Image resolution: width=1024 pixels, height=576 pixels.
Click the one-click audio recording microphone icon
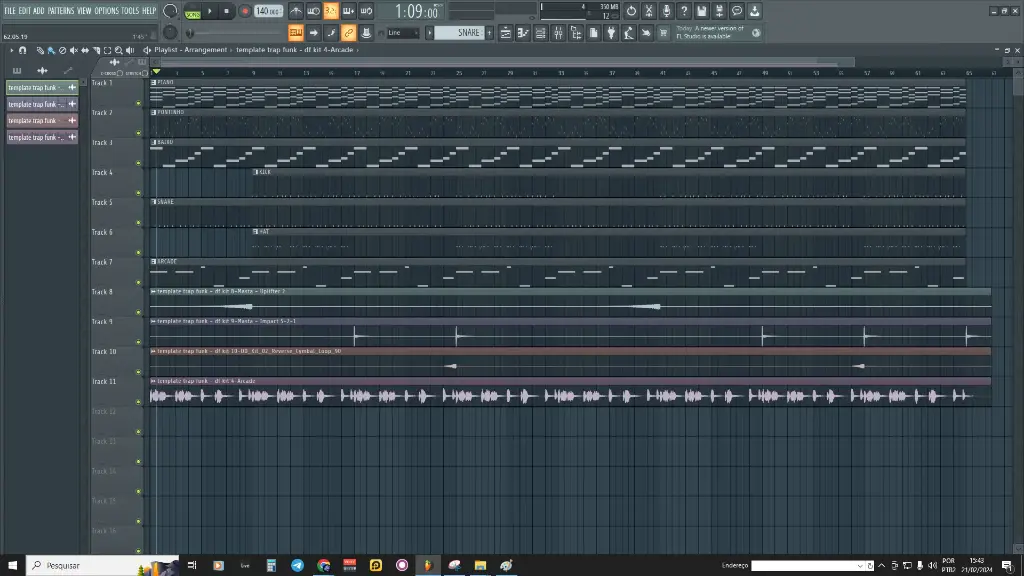666,11
